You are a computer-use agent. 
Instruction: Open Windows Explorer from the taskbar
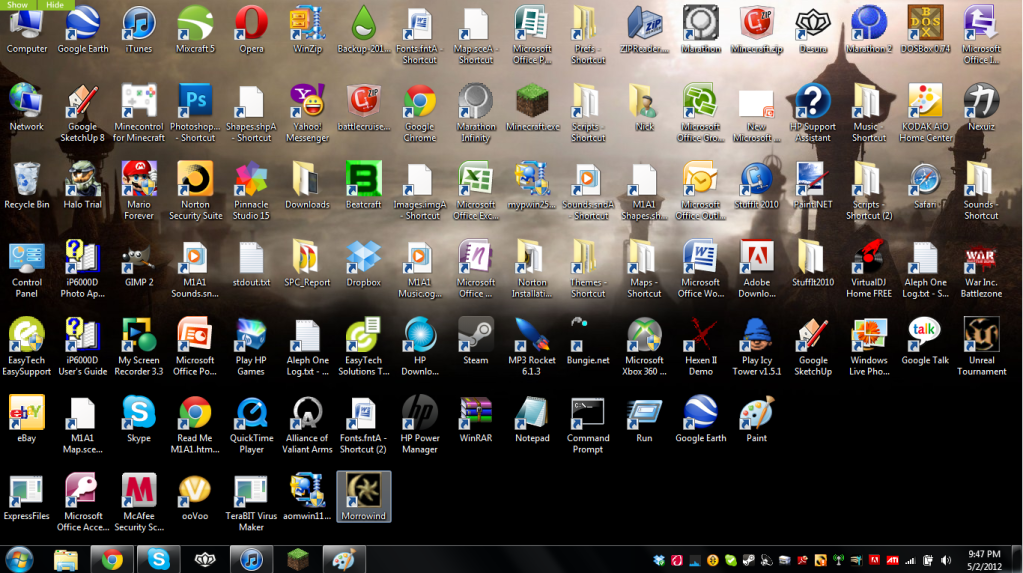65,559
